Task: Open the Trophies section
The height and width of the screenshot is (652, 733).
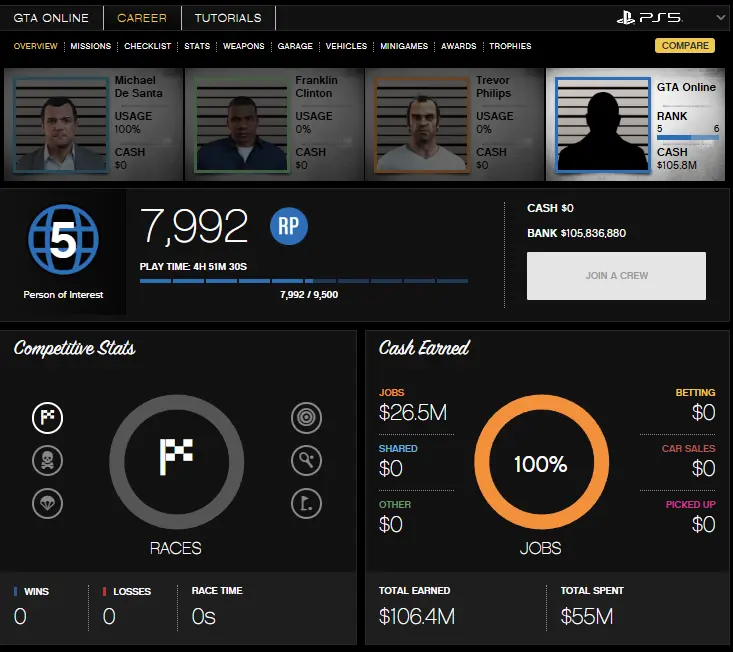Action: click(x=510, y=46)
